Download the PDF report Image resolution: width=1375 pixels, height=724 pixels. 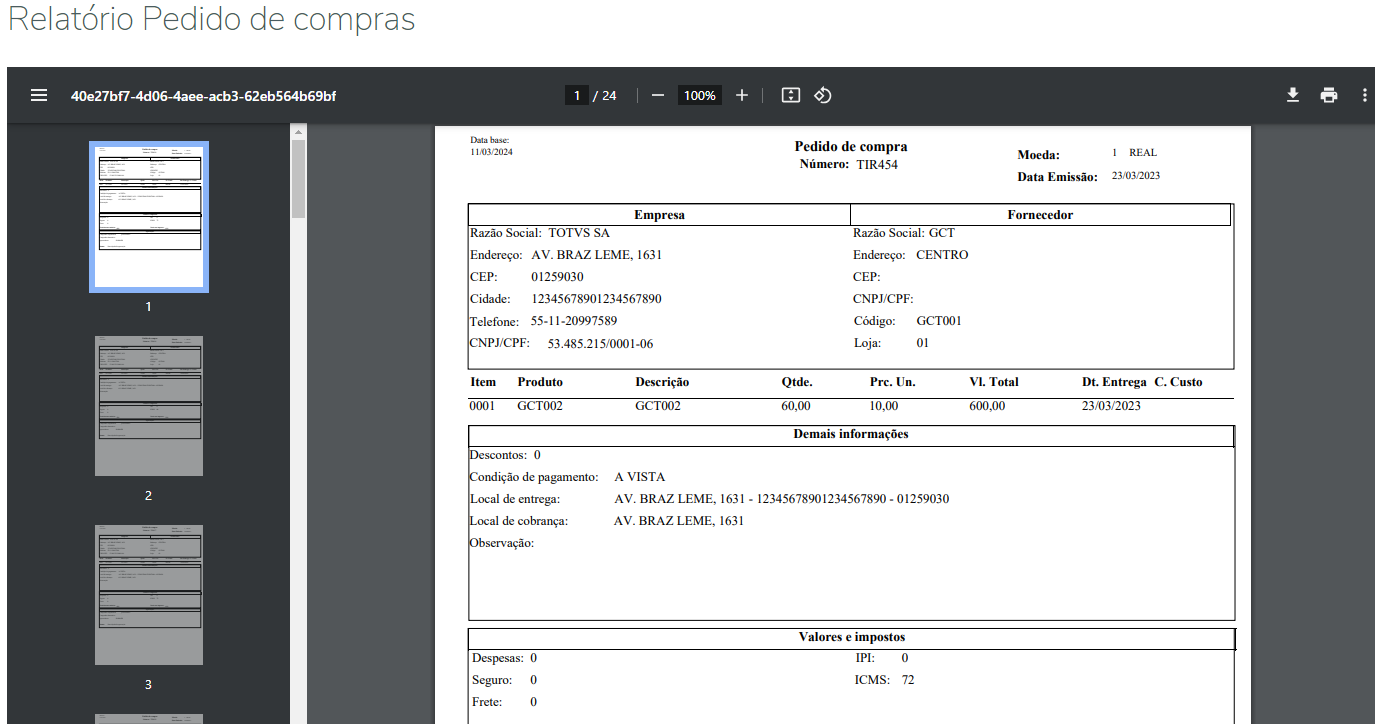pyautogui.click(x=1293, y=95)
